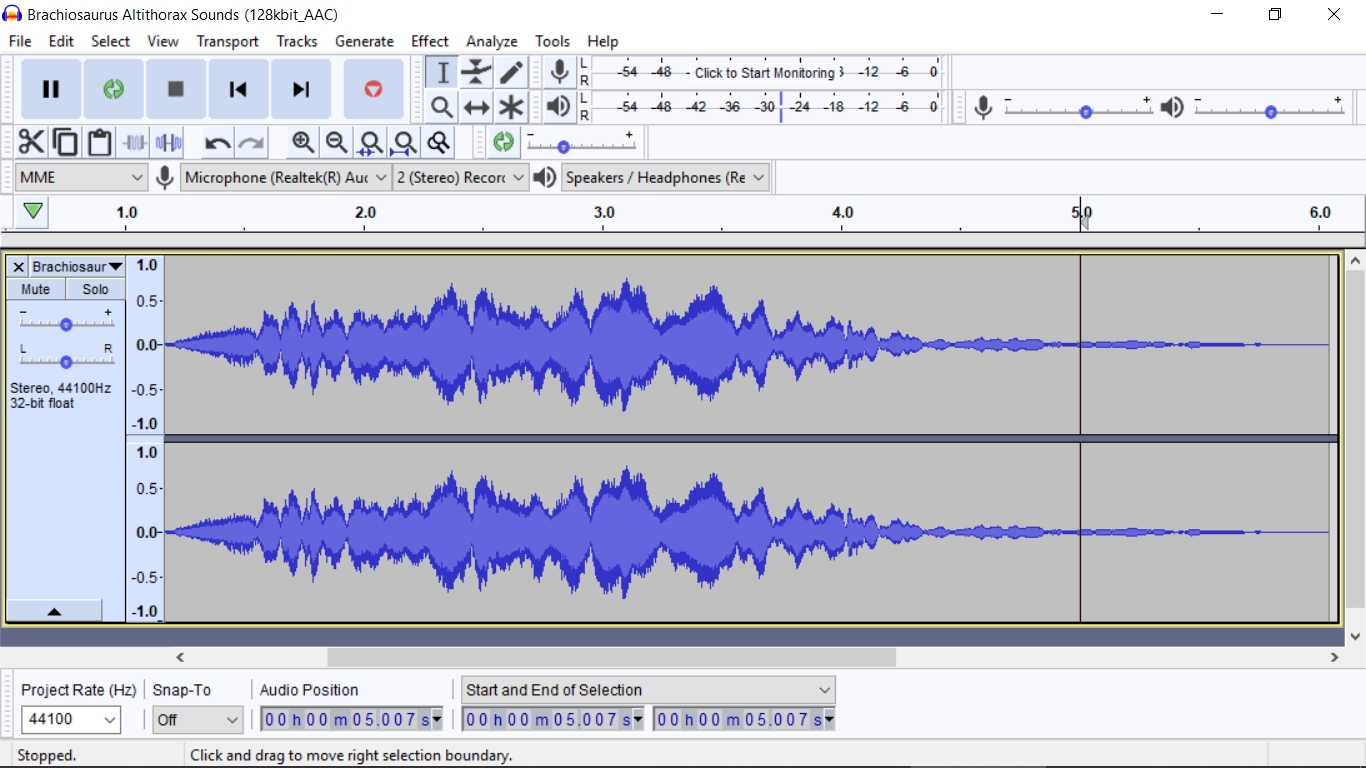Click the Cut scissors icon
Screen dimensions: 1366x768
(x=31, y=143)
